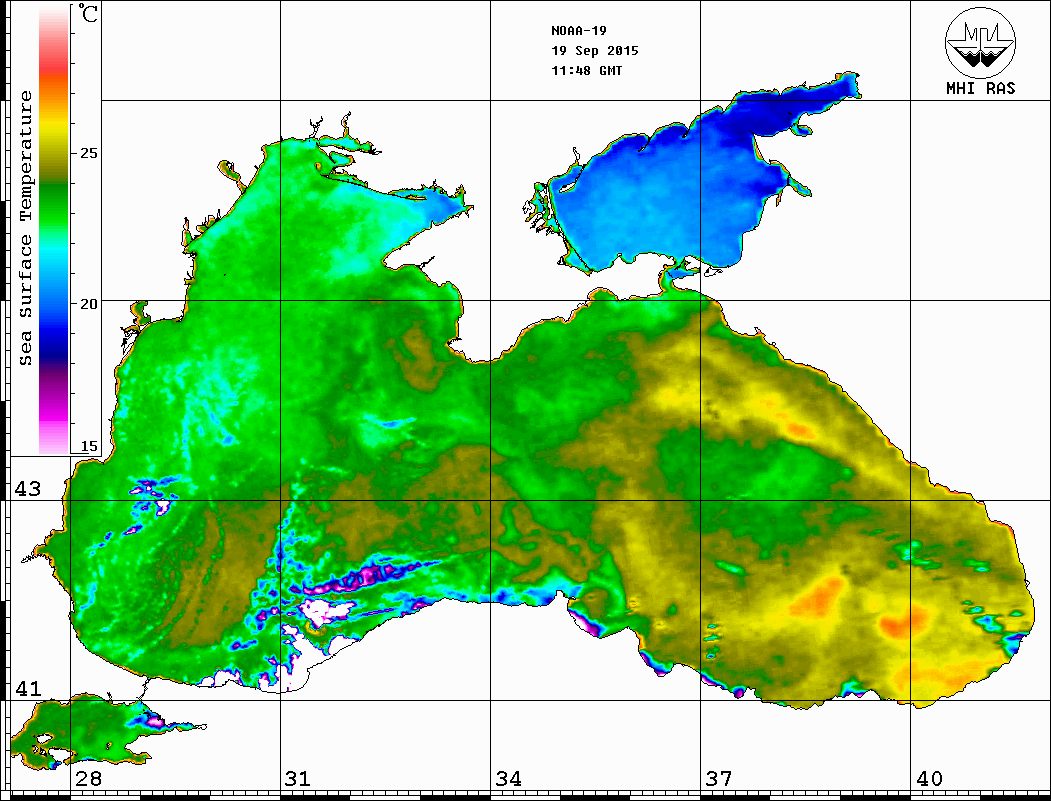Click longitude label '28'
This screenshot has height=801, width=1051.
88,778
